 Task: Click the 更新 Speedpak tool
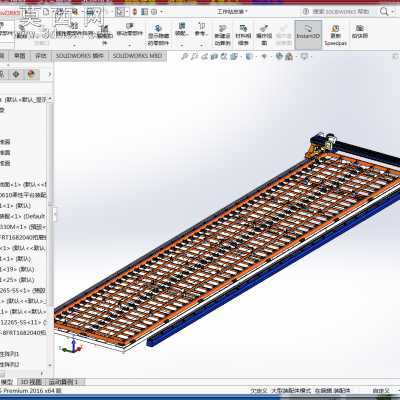pos(336,35)
